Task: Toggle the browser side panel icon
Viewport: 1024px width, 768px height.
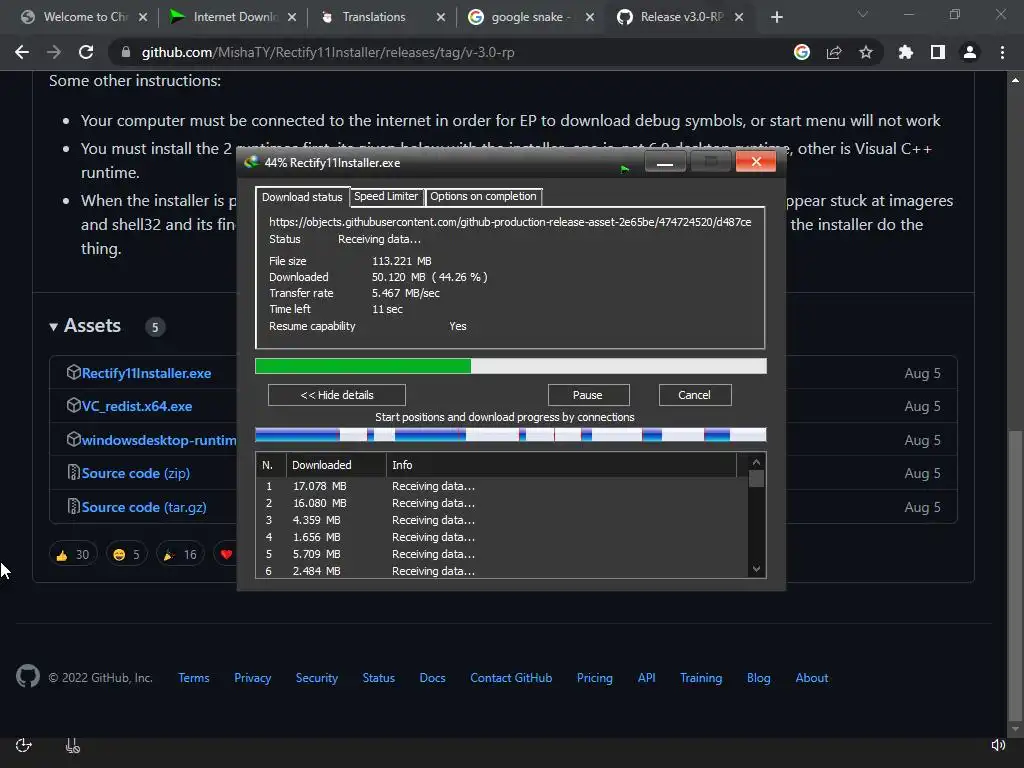Action: (938, 52)
